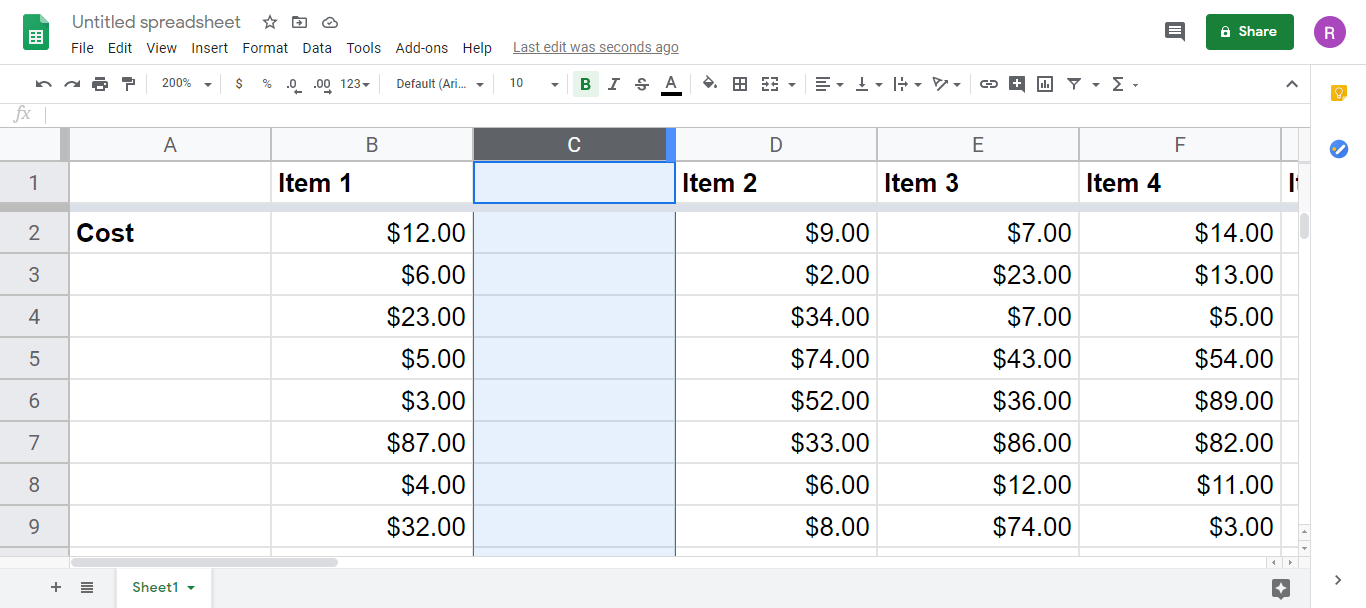1366x608 pixels.
Task: Format as currency with dollar icon
Action: coord(239,84)
